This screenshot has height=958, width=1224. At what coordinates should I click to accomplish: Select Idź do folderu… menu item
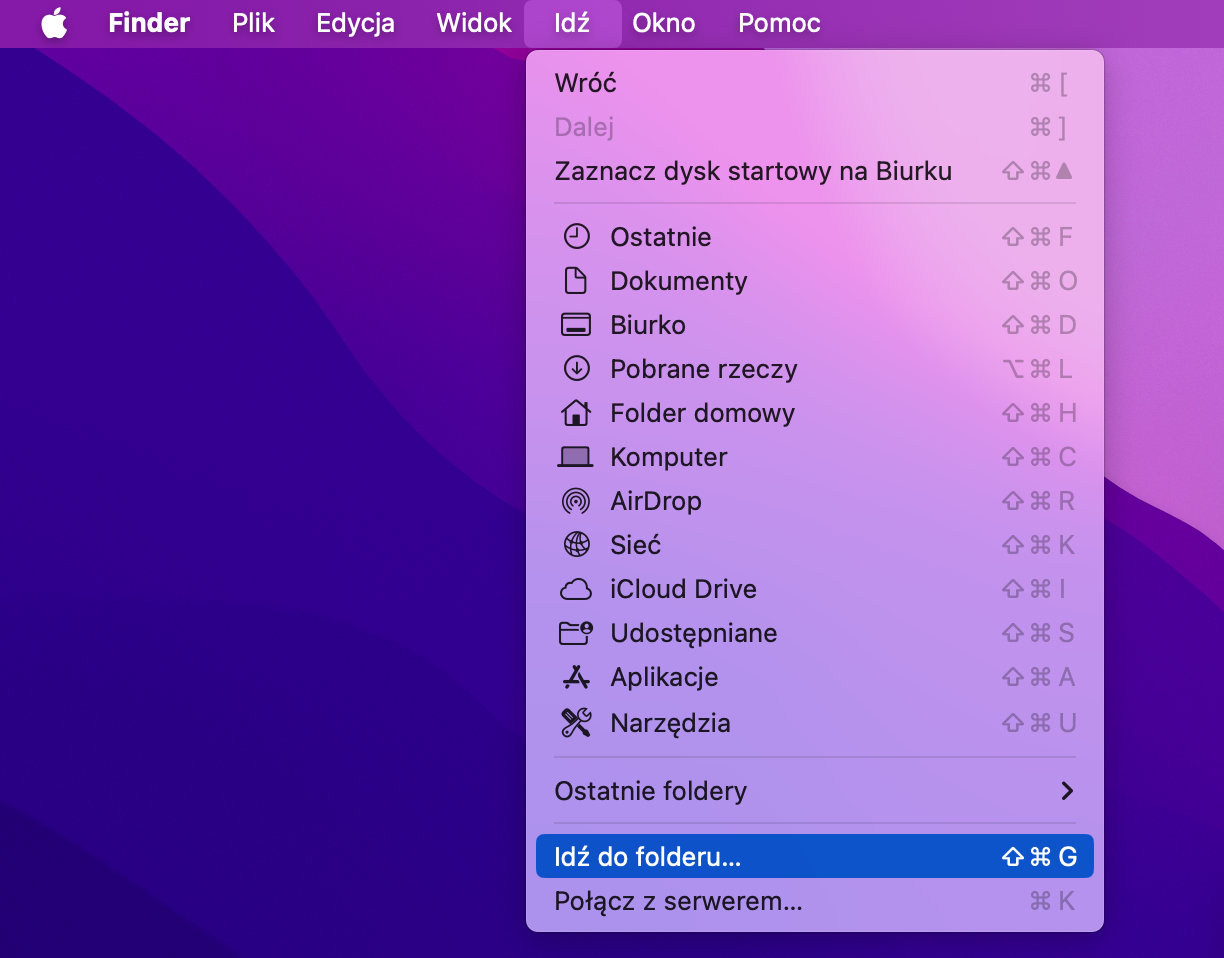[x=815, y=857]
